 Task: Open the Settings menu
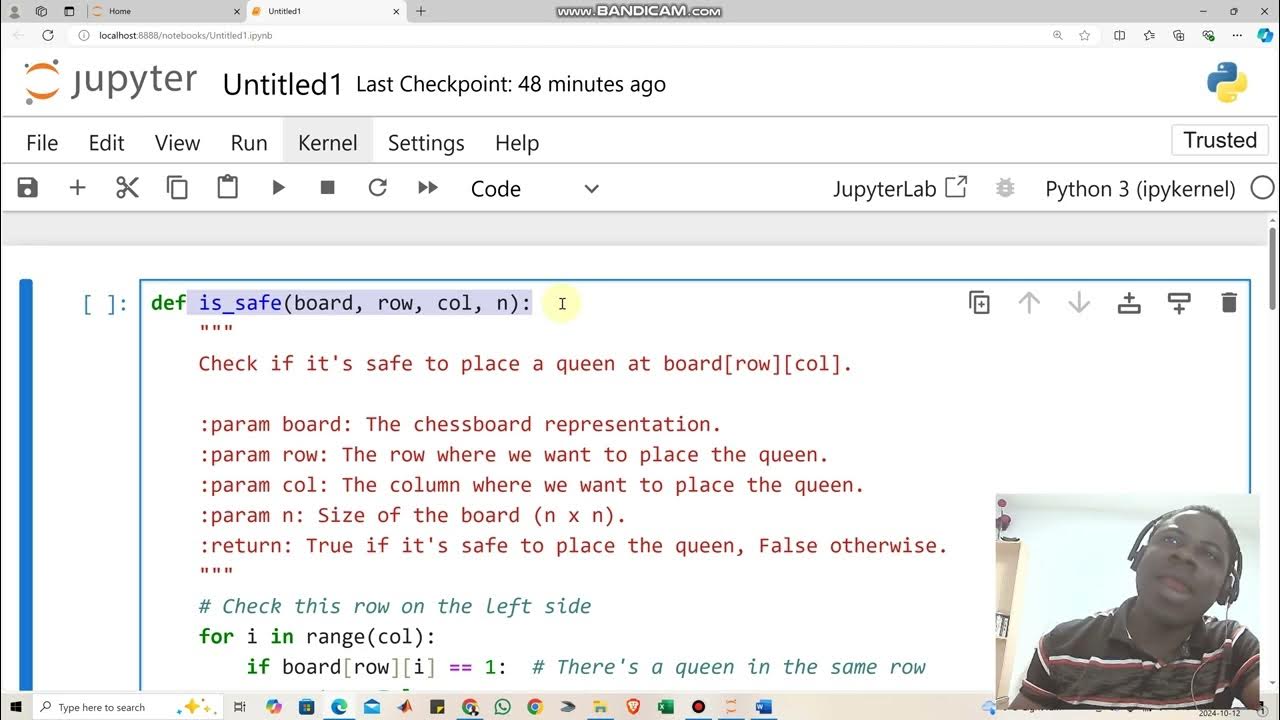[426, 143]
